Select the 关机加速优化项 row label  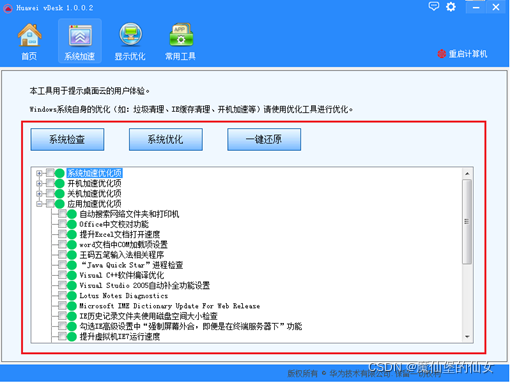pos(95,193)
